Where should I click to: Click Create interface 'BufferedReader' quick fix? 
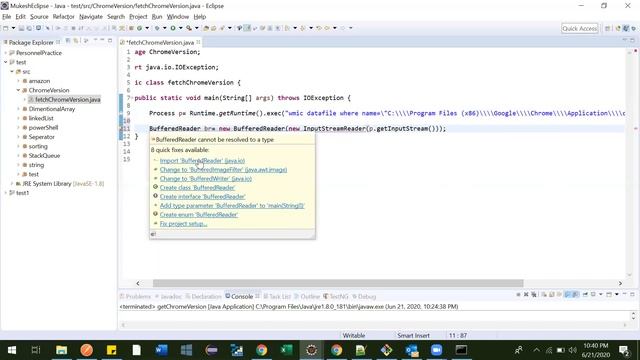202,197
